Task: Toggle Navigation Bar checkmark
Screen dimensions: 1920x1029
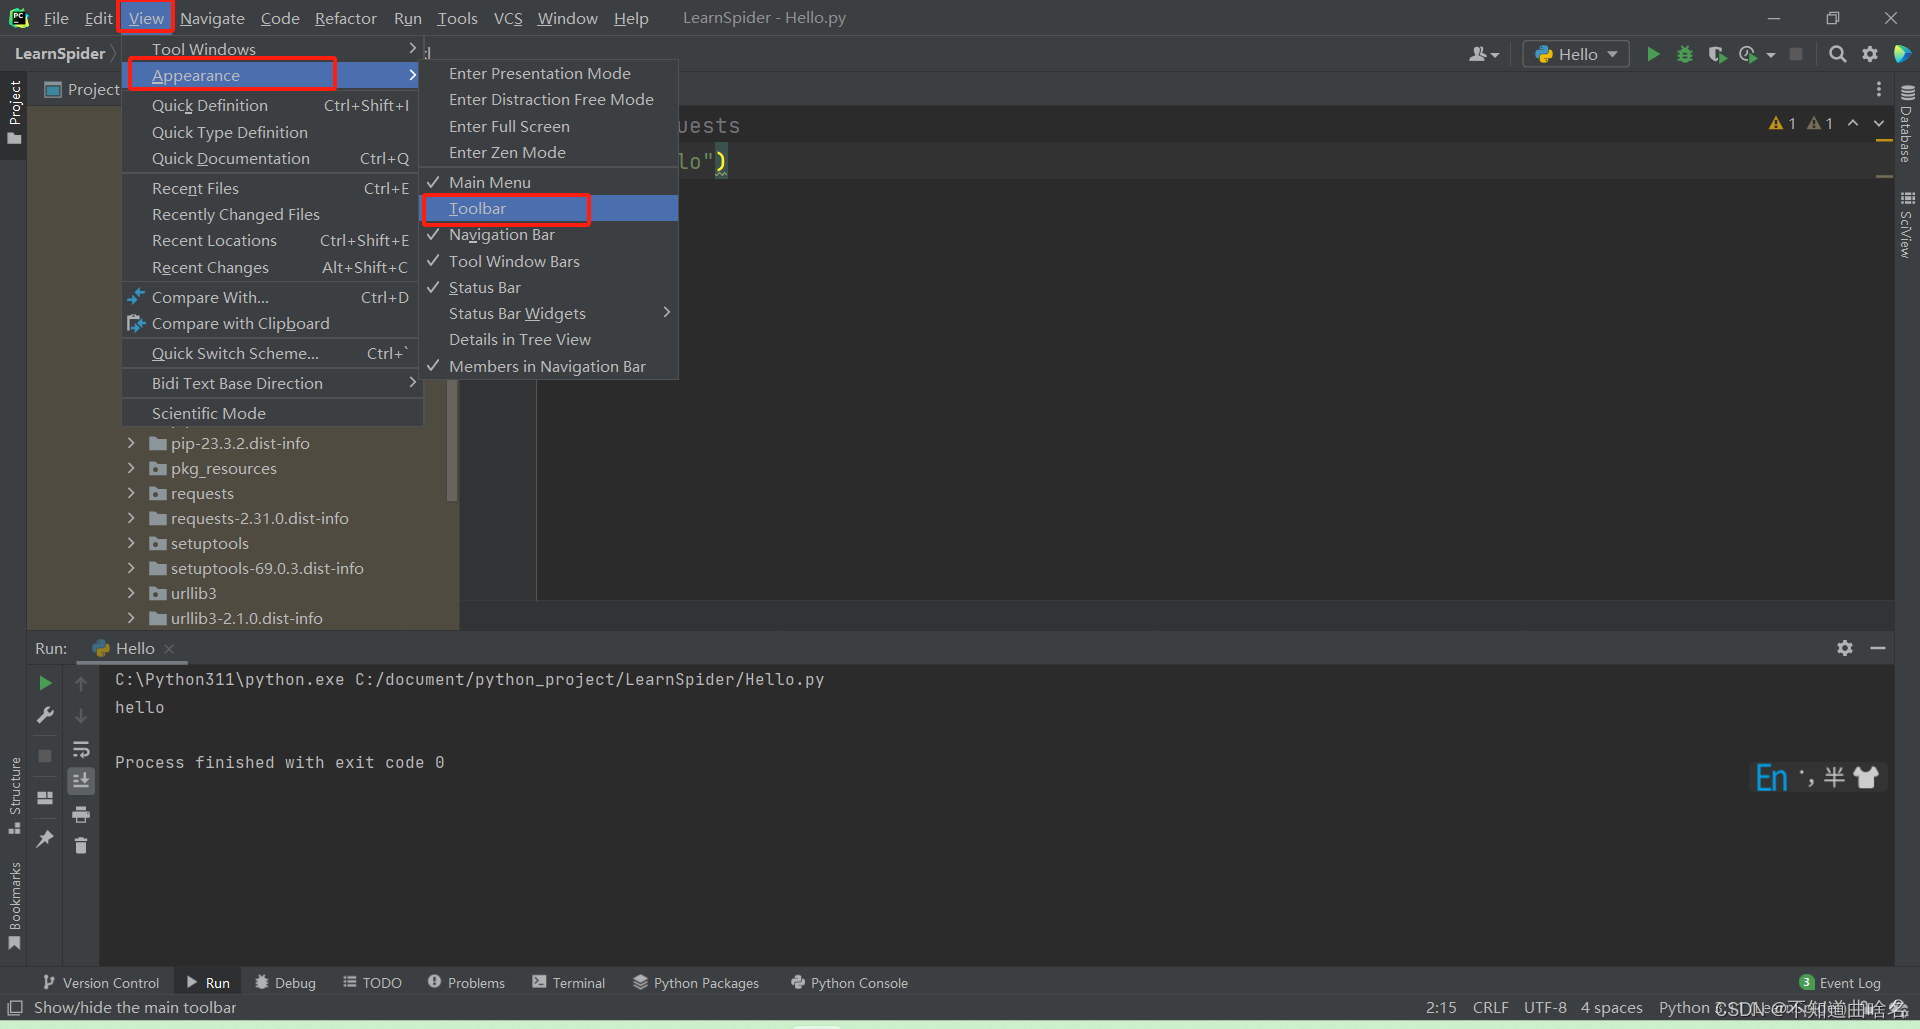Action: [x=549, y=234]
